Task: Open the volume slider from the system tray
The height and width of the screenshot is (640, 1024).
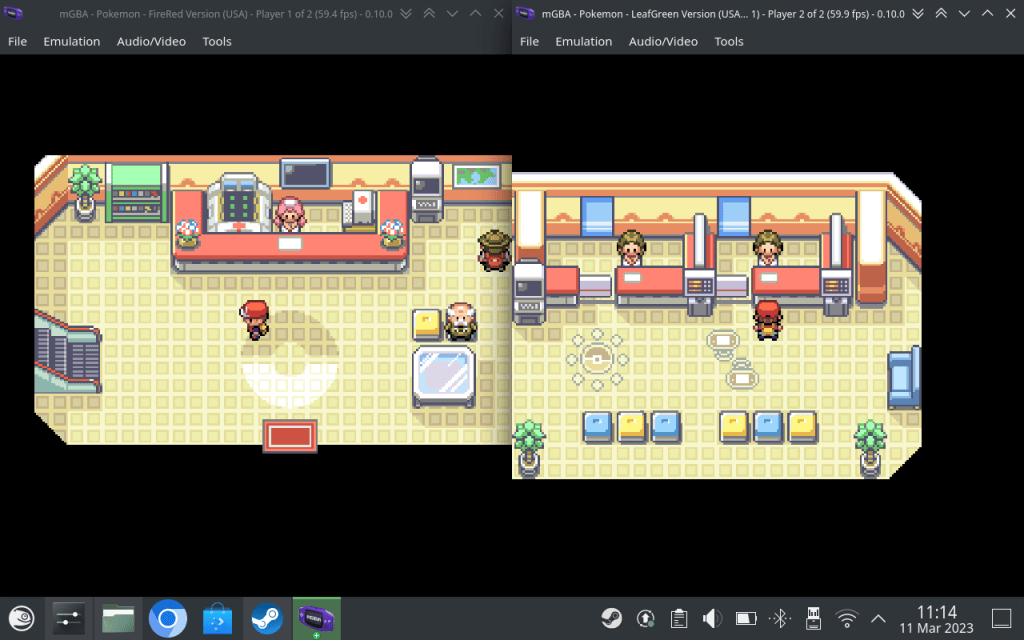Action: click(x=711, y=618)
